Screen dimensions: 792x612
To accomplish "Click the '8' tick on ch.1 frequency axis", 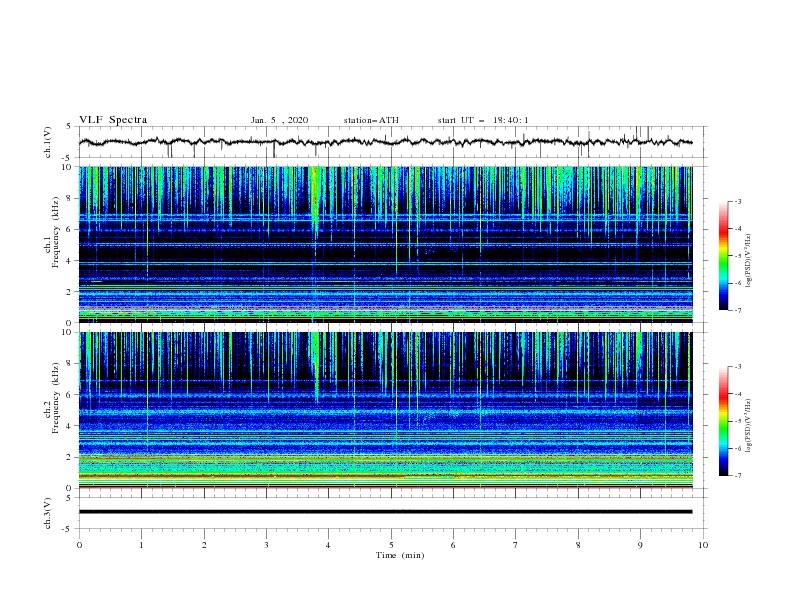I will tap(70, 198).
